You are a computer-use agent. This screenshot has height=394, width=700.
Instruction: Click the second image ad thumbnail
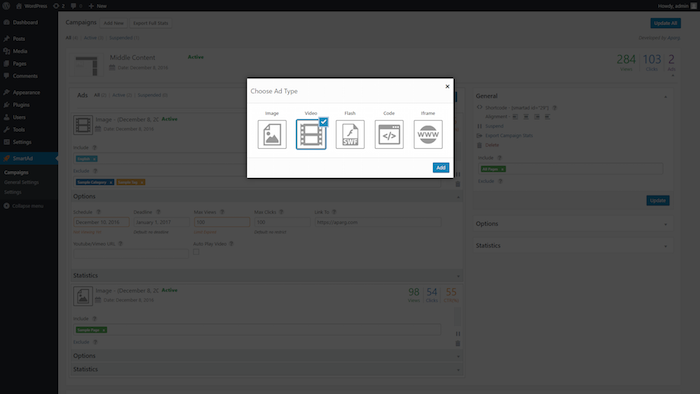(x=83, y=296)
